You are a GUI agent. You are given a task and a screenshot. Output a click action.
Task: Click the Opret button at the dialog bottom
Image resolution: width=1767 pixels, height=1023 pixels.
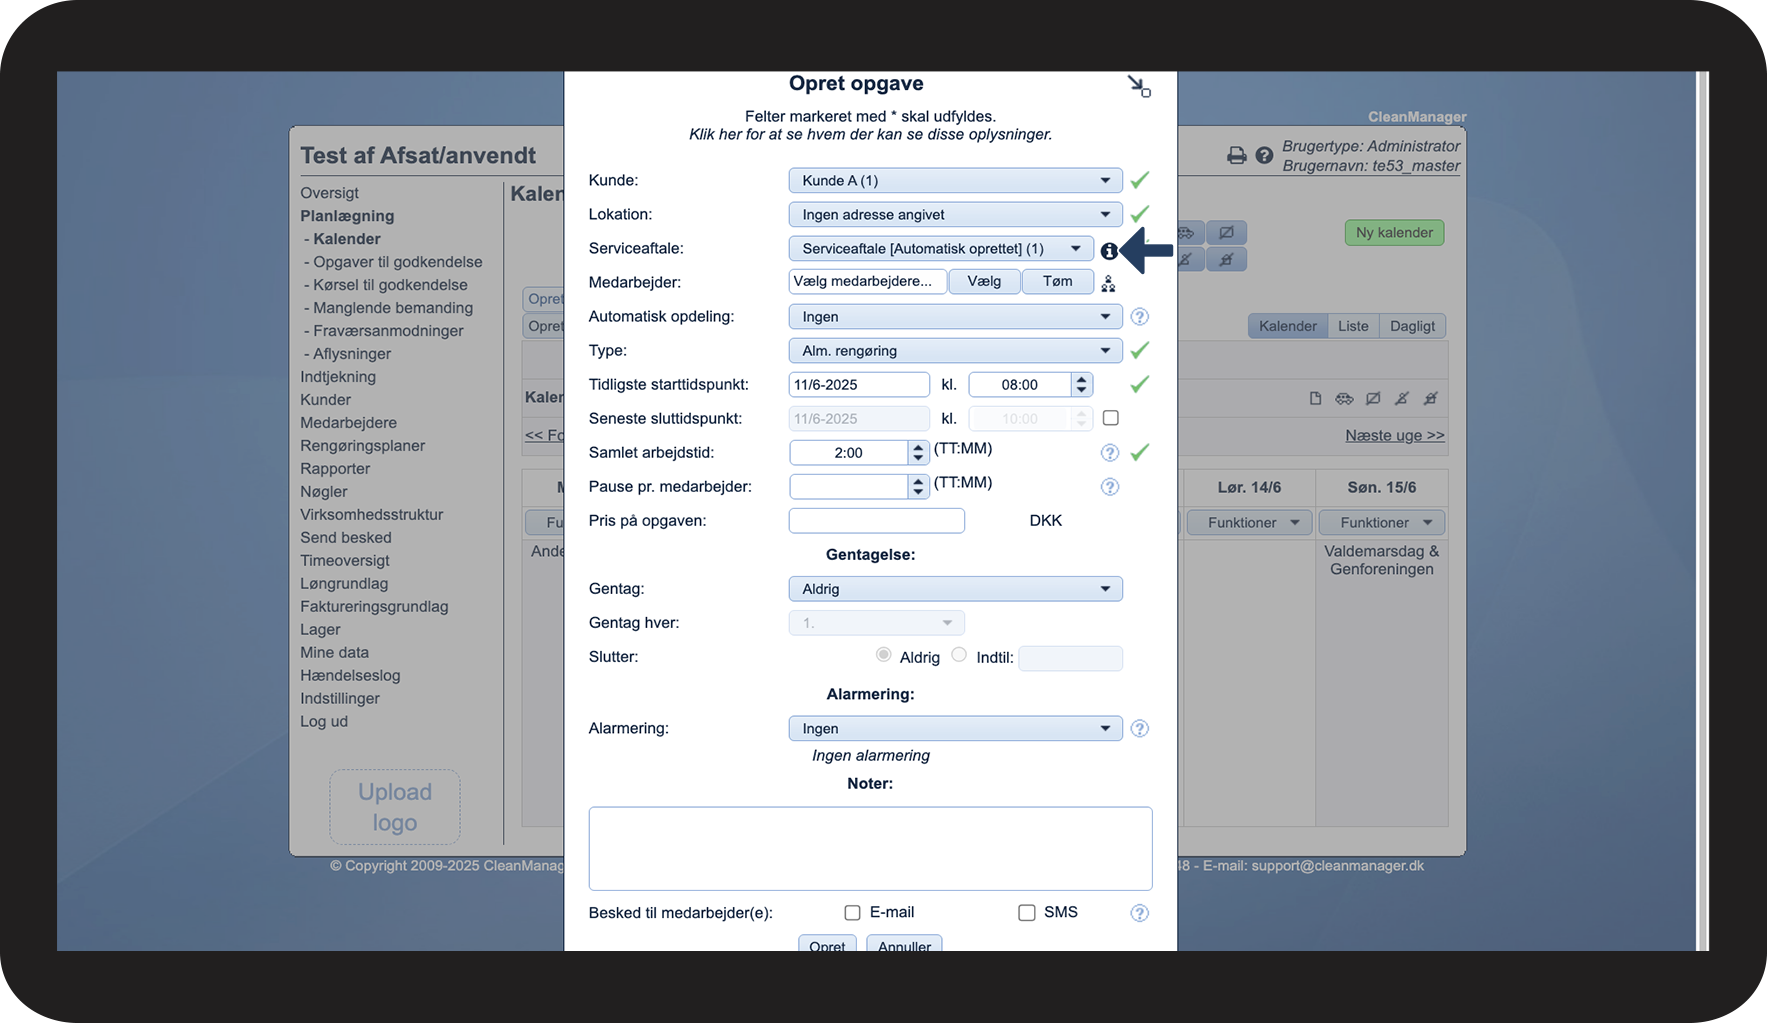[827, 944]
